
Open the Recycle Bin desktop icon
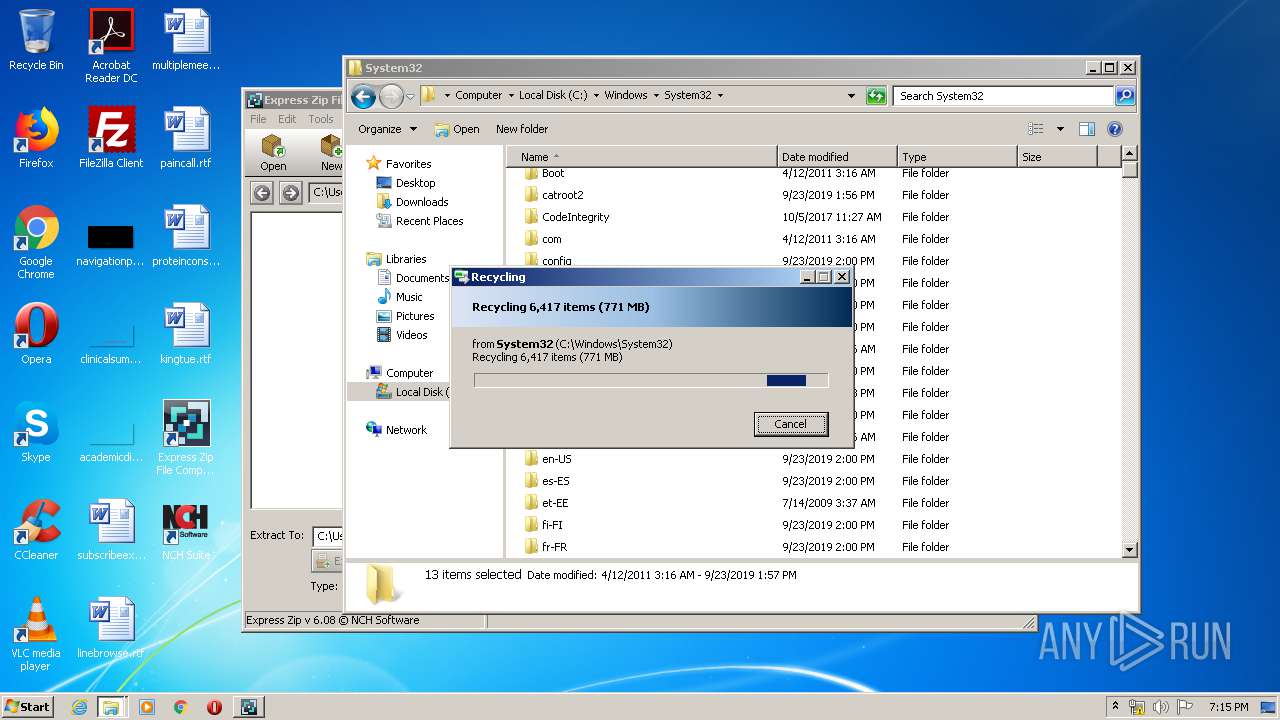(36, 40)
